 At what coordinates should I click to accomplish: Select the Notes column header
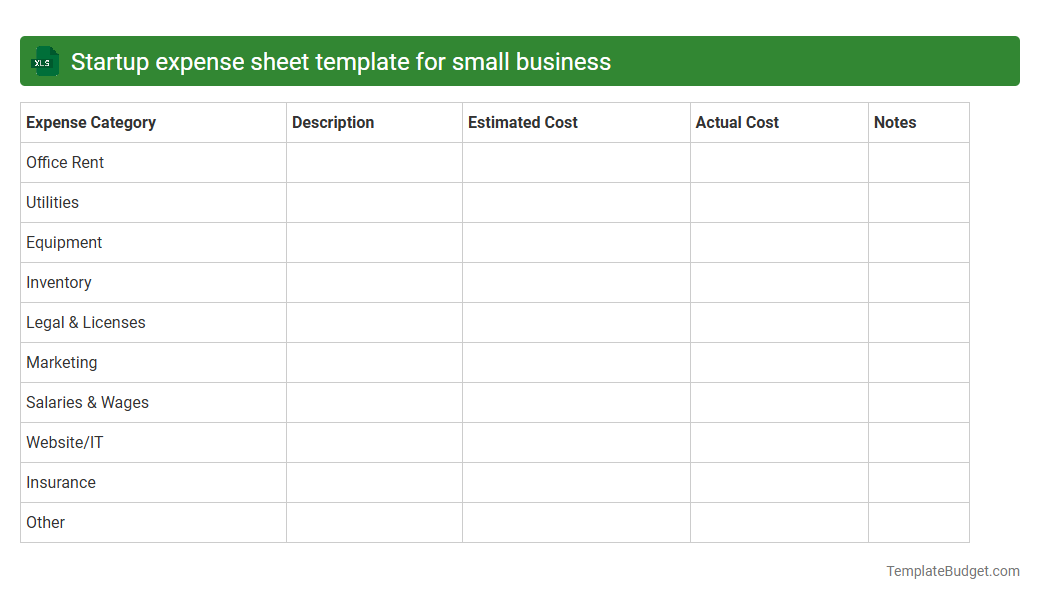895,122
